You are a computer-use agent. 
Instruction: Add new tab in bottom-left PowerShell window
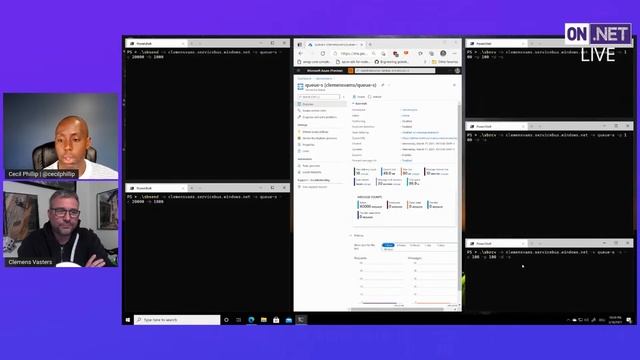pyautogui.click(x=191, y=188)
